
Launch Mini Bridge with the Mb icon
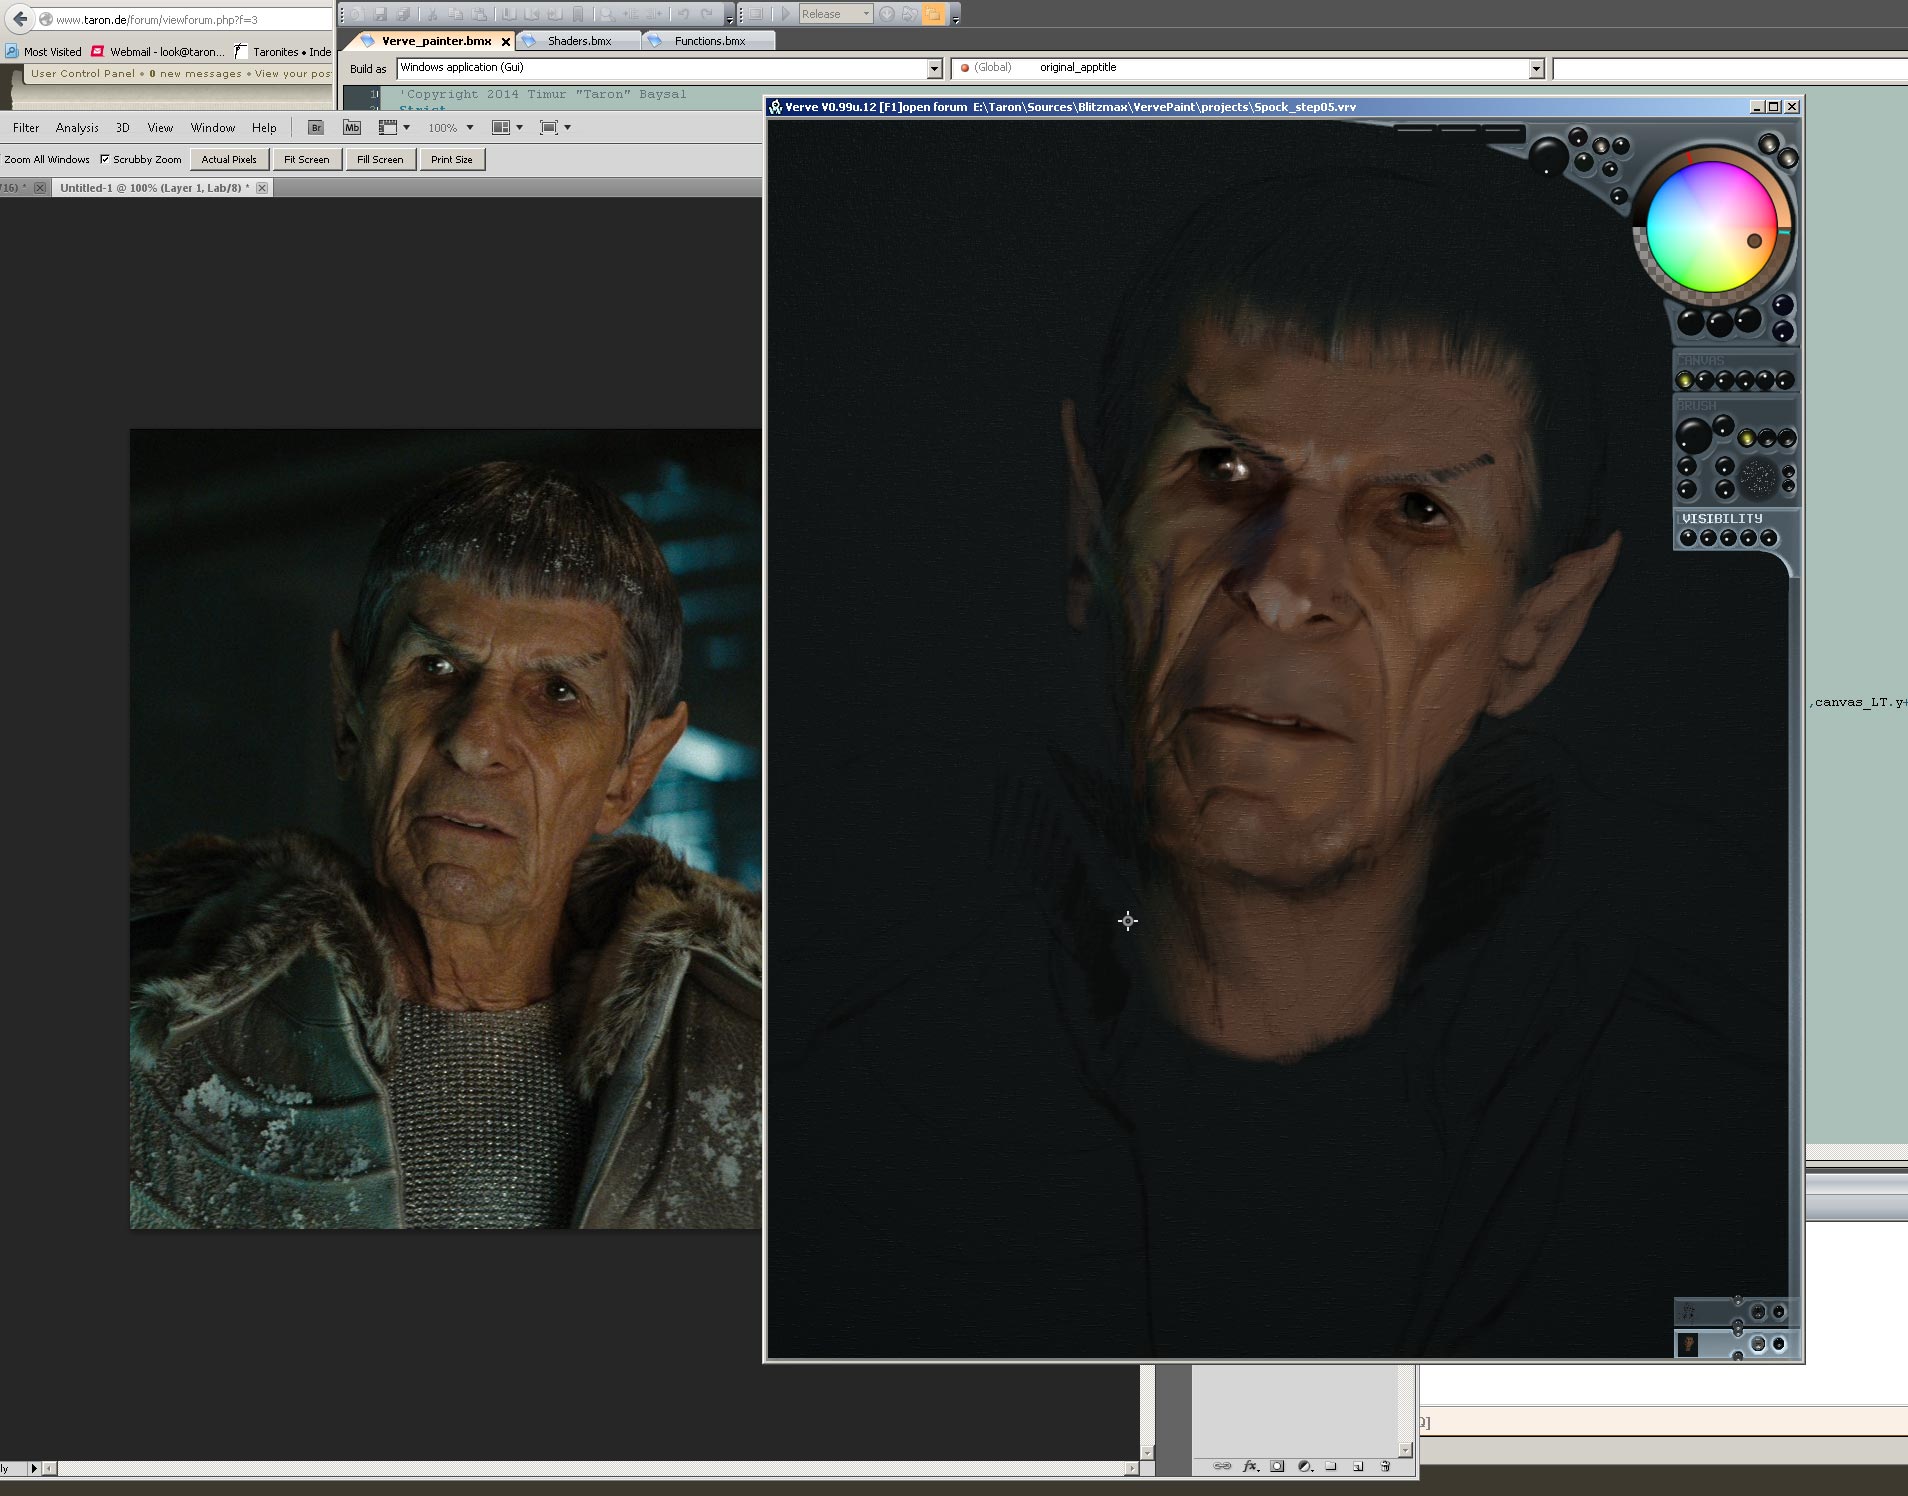click(352, 128)
